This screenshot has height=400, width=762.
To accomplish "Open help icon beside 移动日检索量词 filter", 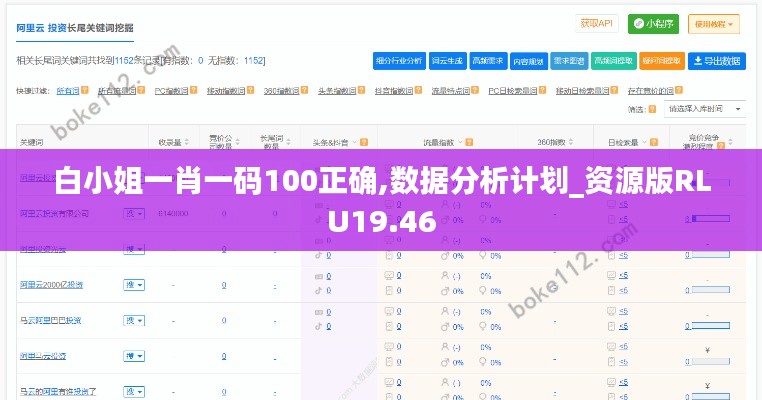I will [x=614, y=90].
